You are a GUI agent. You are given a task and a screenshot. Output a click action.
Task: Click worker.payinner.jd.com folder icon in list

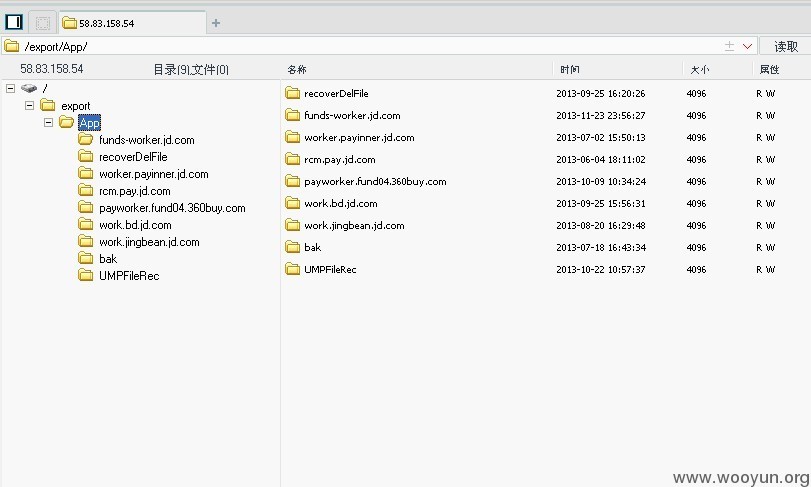[293, 137]
